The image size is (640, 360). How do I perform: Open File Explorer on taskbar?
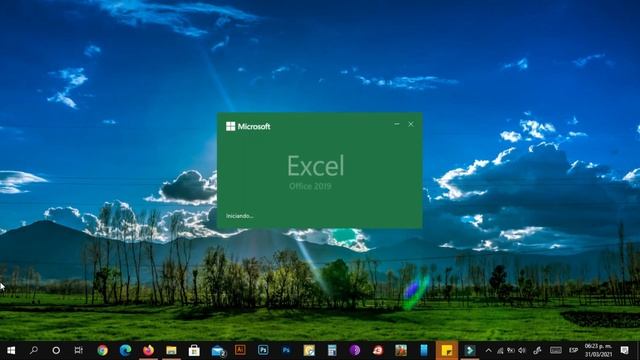click(171, 350)
